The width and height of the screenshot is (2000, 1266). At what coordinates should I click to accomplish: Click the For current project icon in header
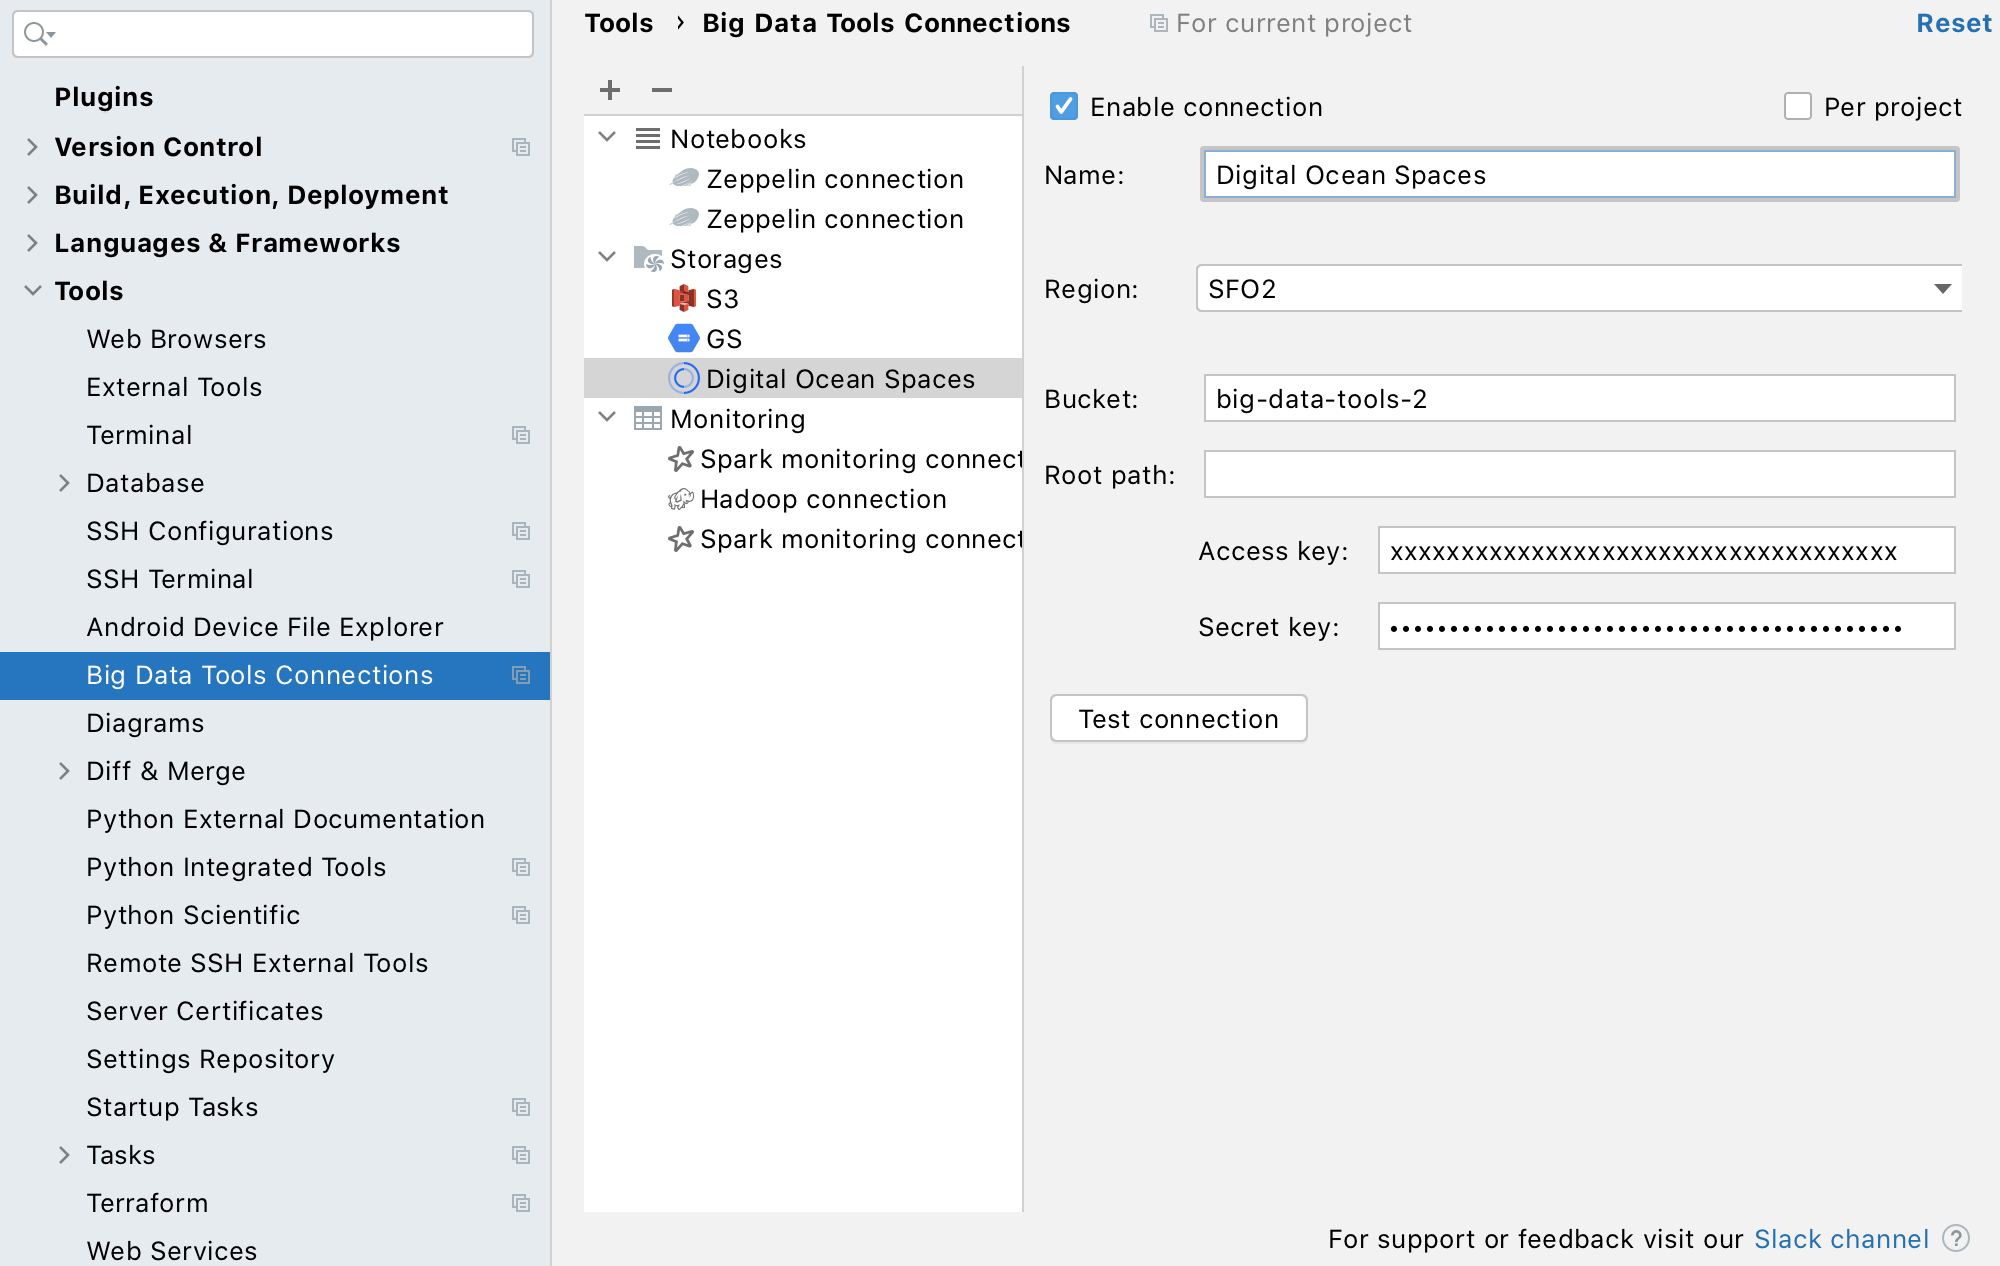[1159, 23]
